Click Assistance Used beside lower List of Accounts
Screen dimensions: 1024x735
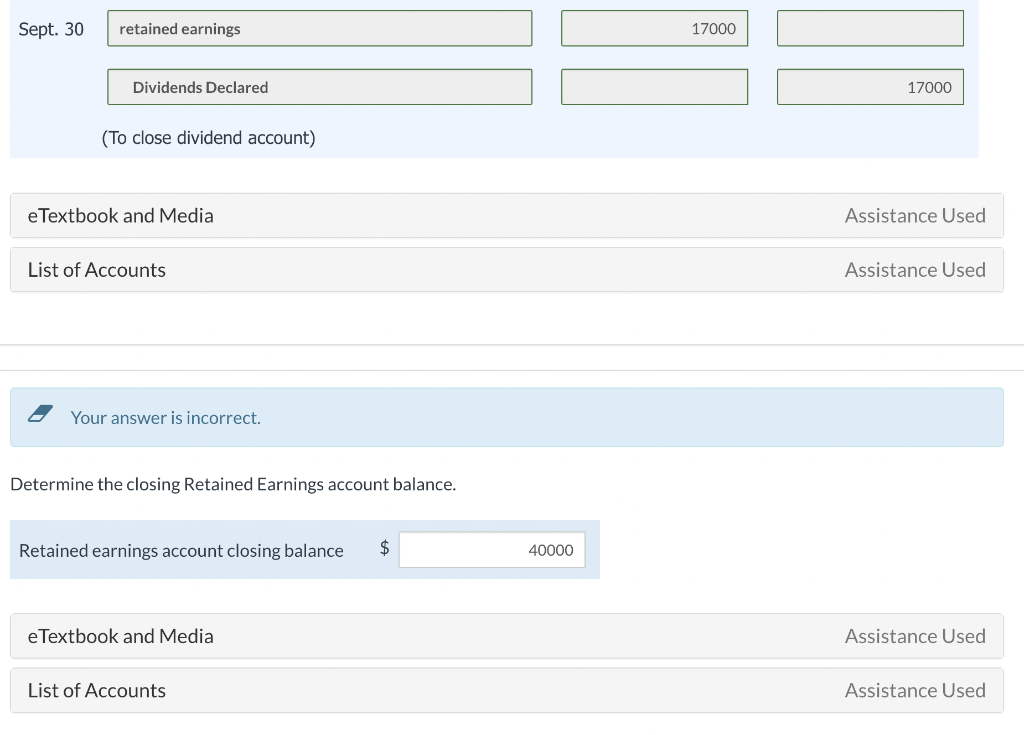pos(915,690)
